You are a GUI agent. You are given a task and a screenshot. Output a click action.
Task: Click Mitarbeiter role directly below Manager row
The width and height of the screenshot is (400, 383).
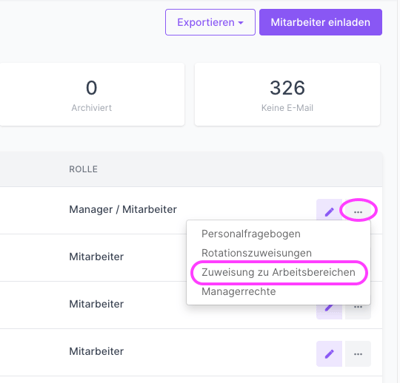pyautogui.click(x=96, y=257)
